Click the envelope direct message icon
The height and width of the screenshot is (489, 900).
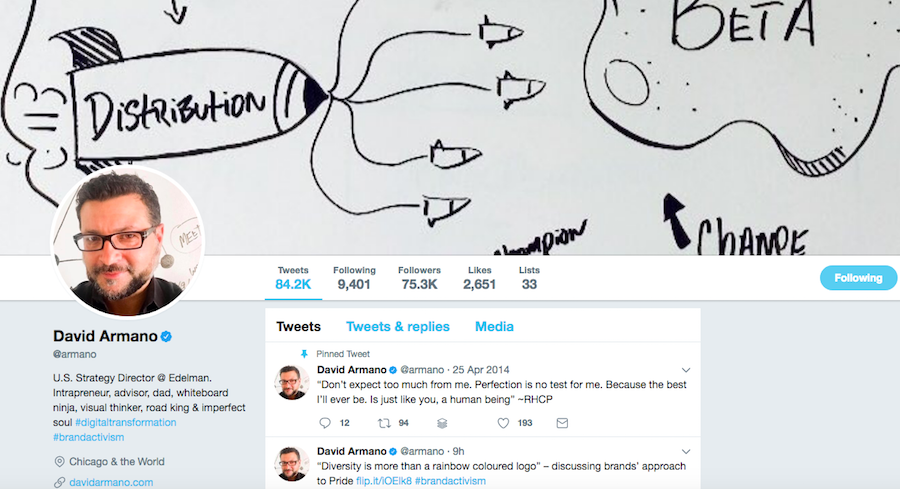point(562,423)
